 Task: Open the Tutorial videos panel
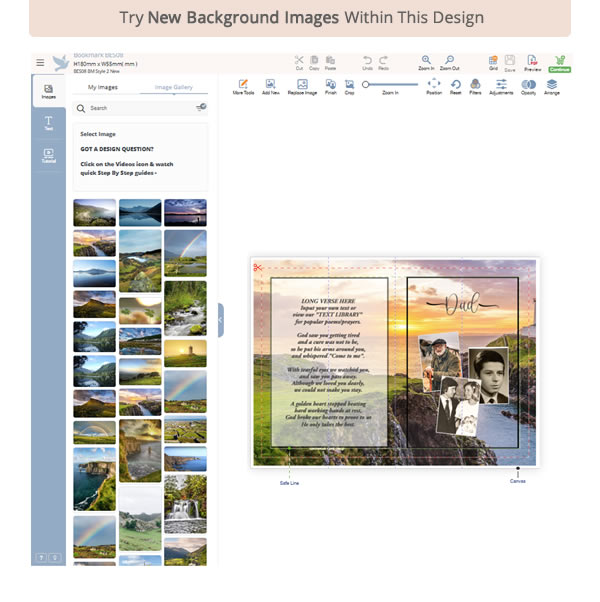coord(49,155)
